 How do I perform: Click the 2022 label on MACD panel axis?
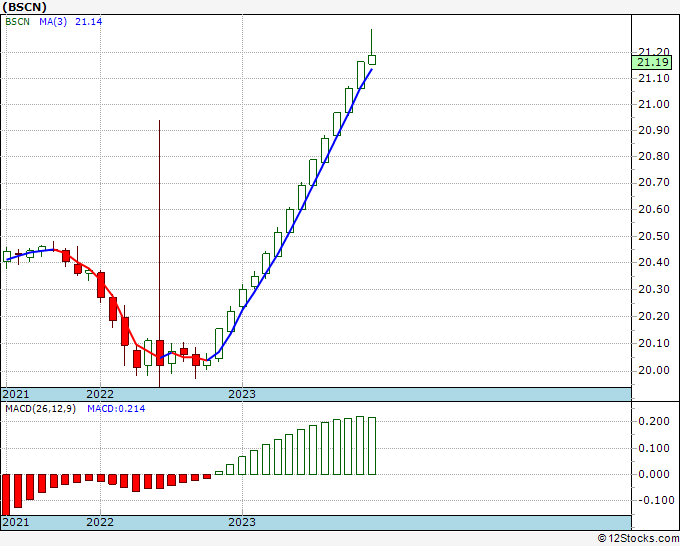pos(100,522)
